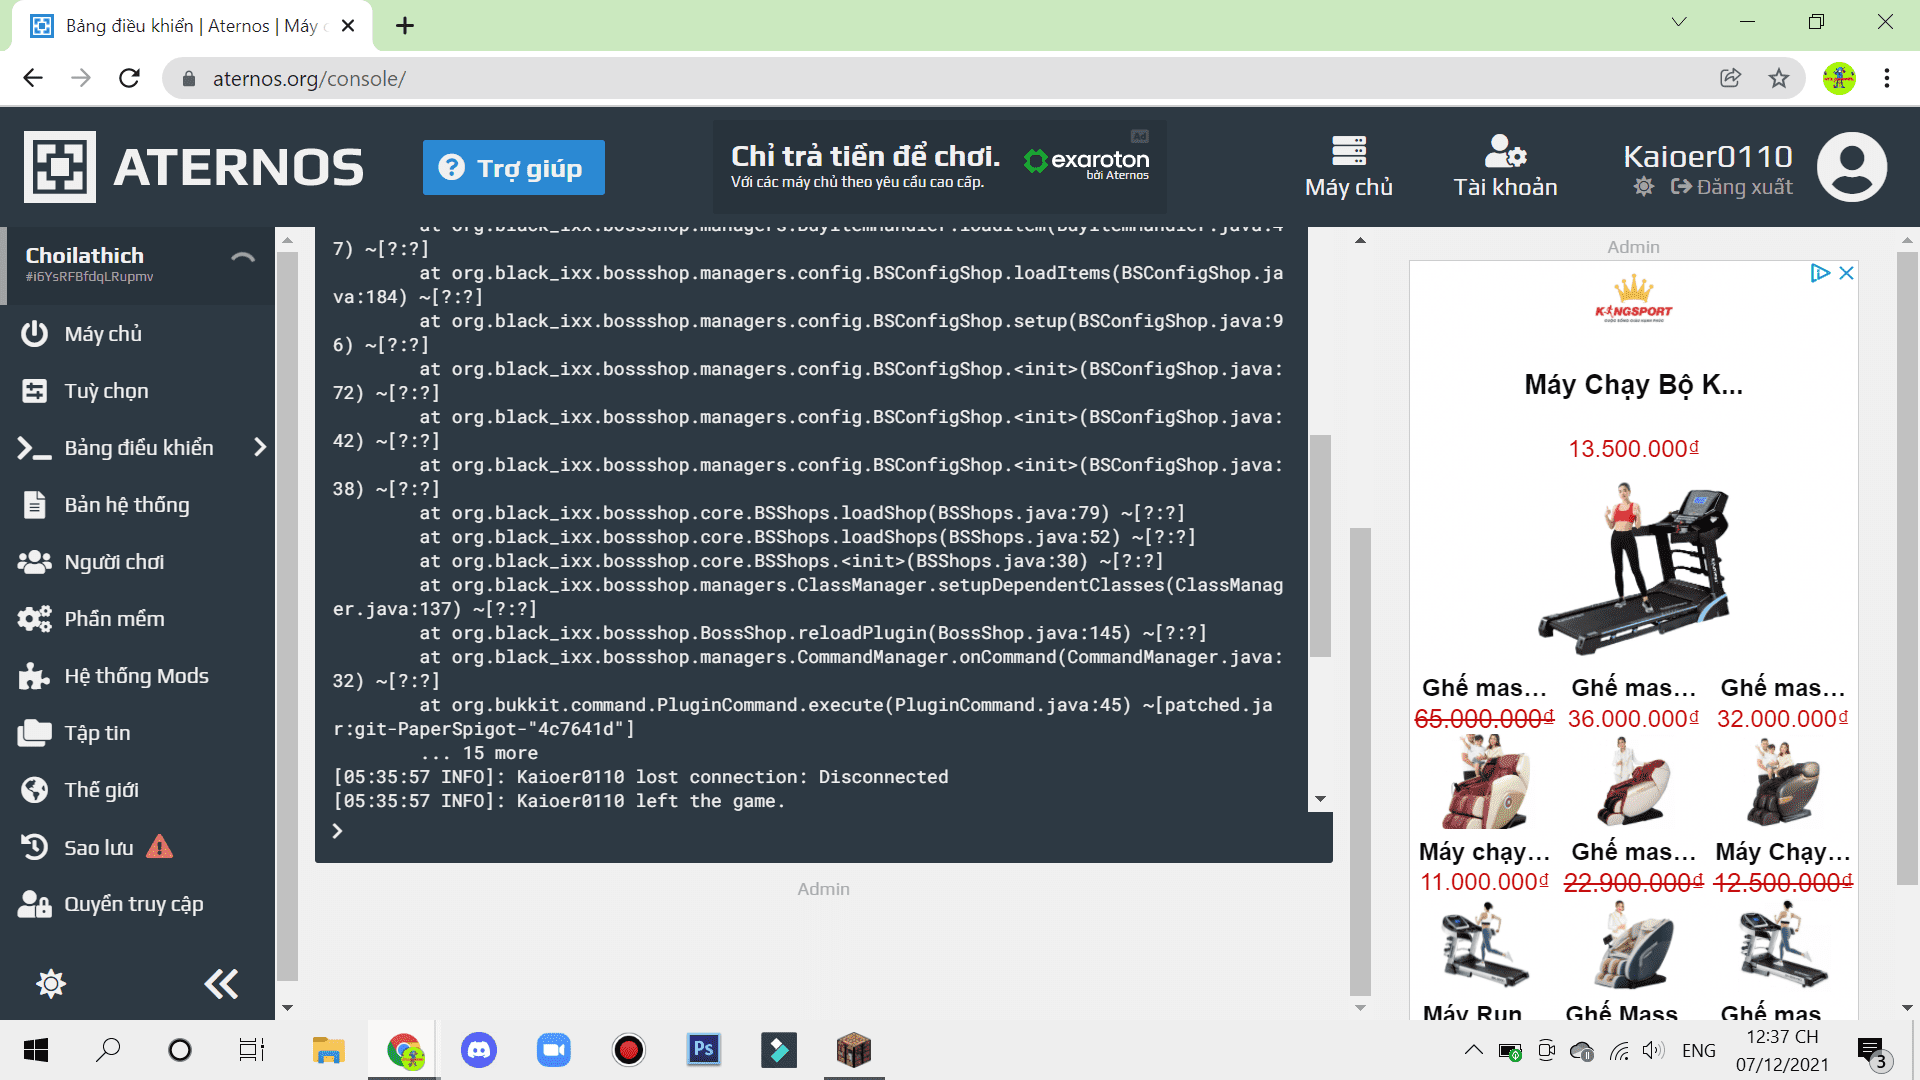Click the user avatar icon

point(1851,167)
